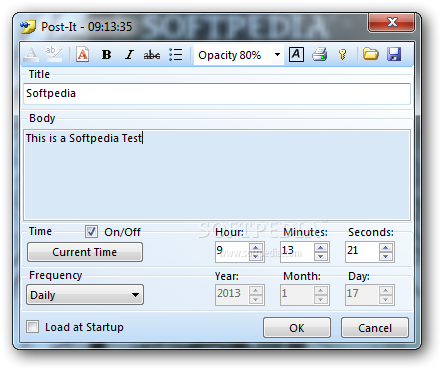Toggle strikethrough formatting
442x370 pixels.
152,55
